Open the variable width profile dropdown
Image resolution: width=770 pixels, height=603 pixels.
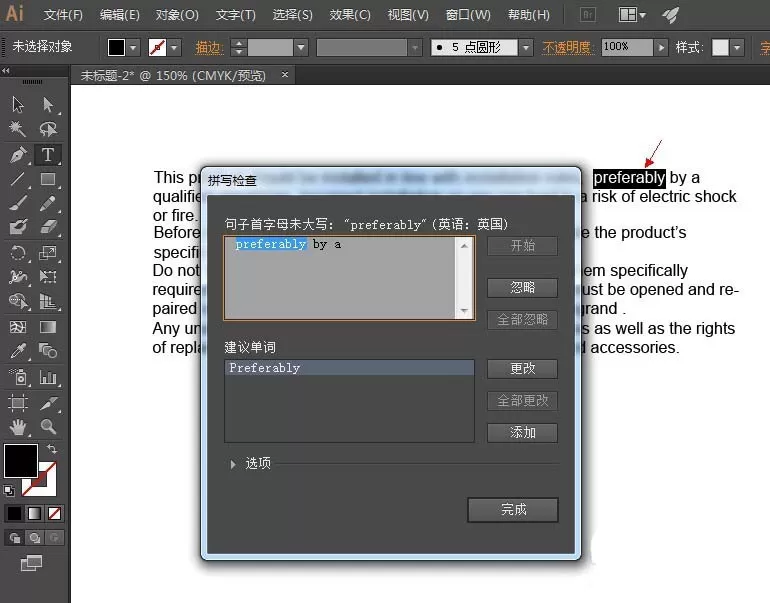point(415,48)
